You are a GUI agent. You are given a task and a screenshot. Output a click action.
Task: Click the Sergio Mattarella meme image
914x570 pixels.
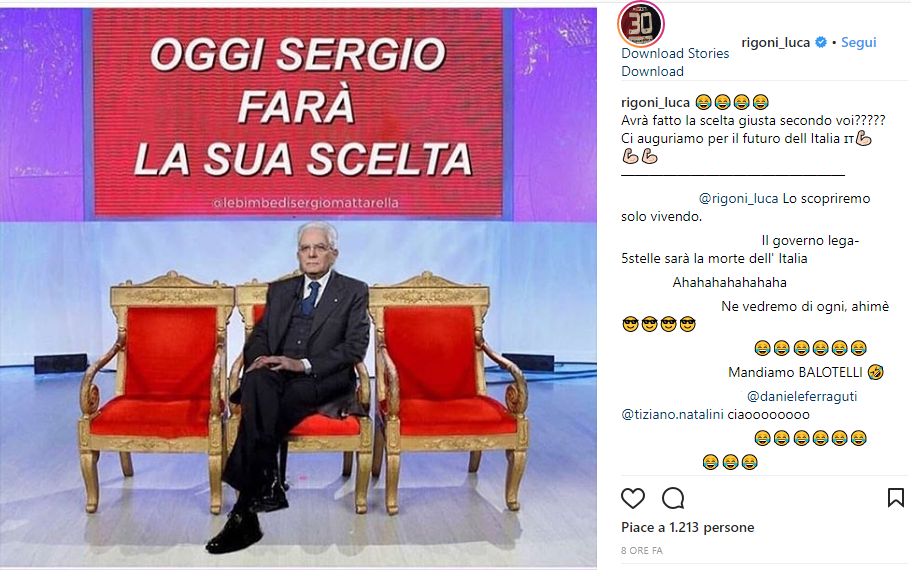298,287
